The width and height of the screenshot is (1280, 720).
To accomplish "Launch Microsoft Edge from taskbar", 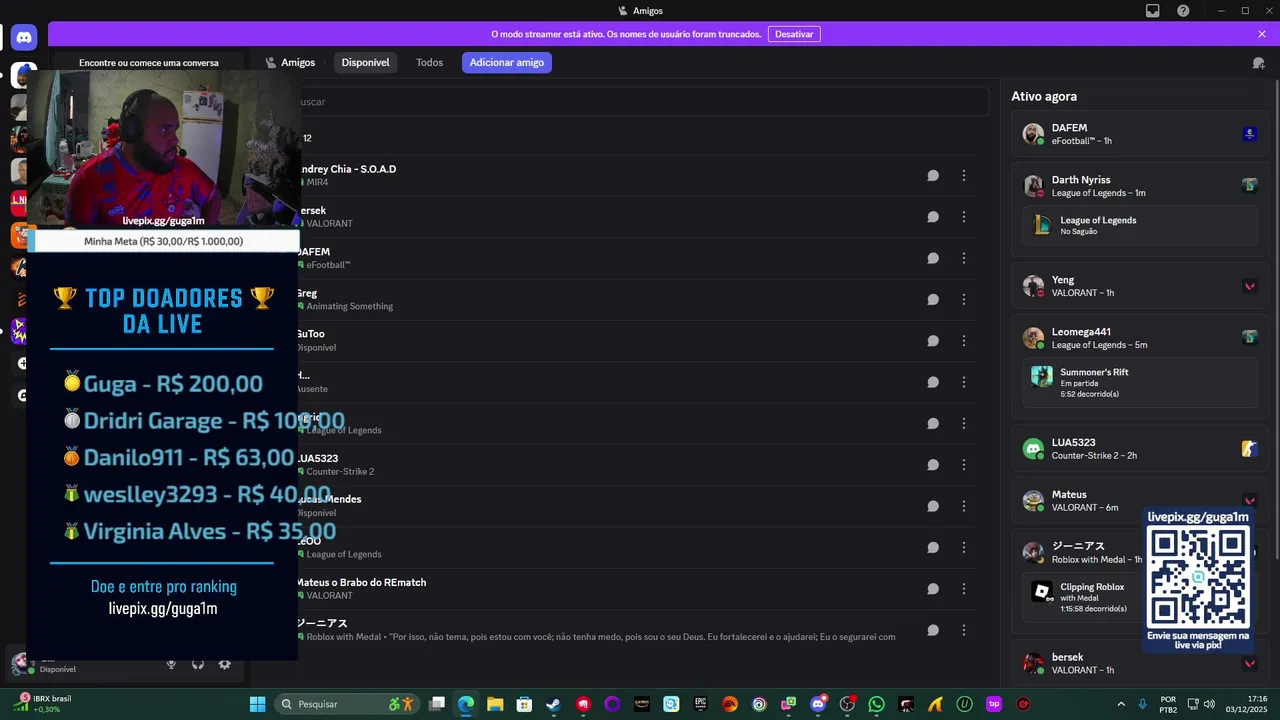I will point(466,704).
